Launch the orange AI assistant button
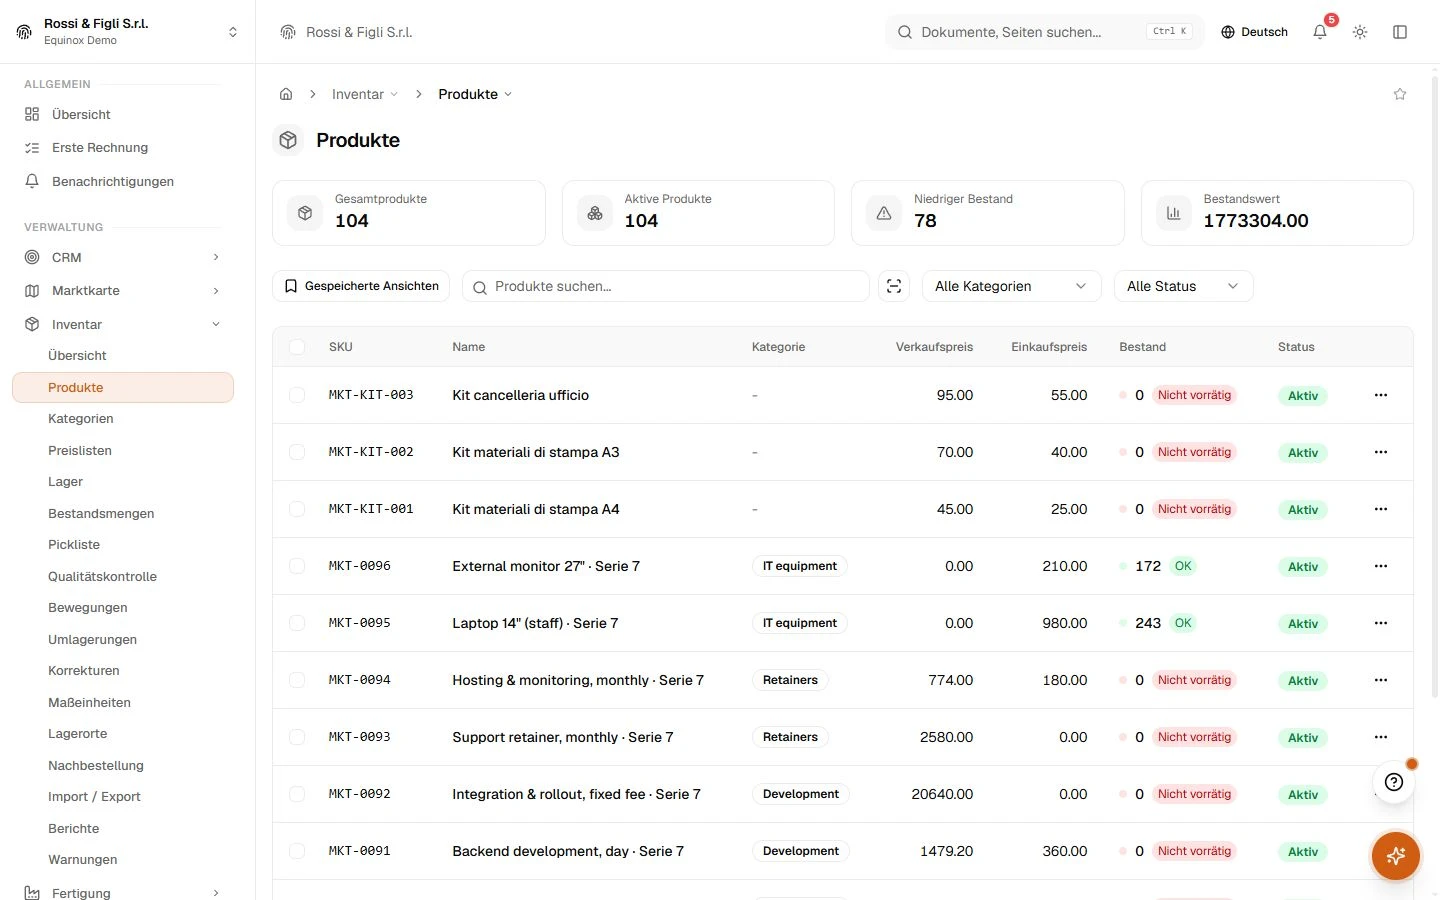1440x900 pixels. (x=1396, y=856)
